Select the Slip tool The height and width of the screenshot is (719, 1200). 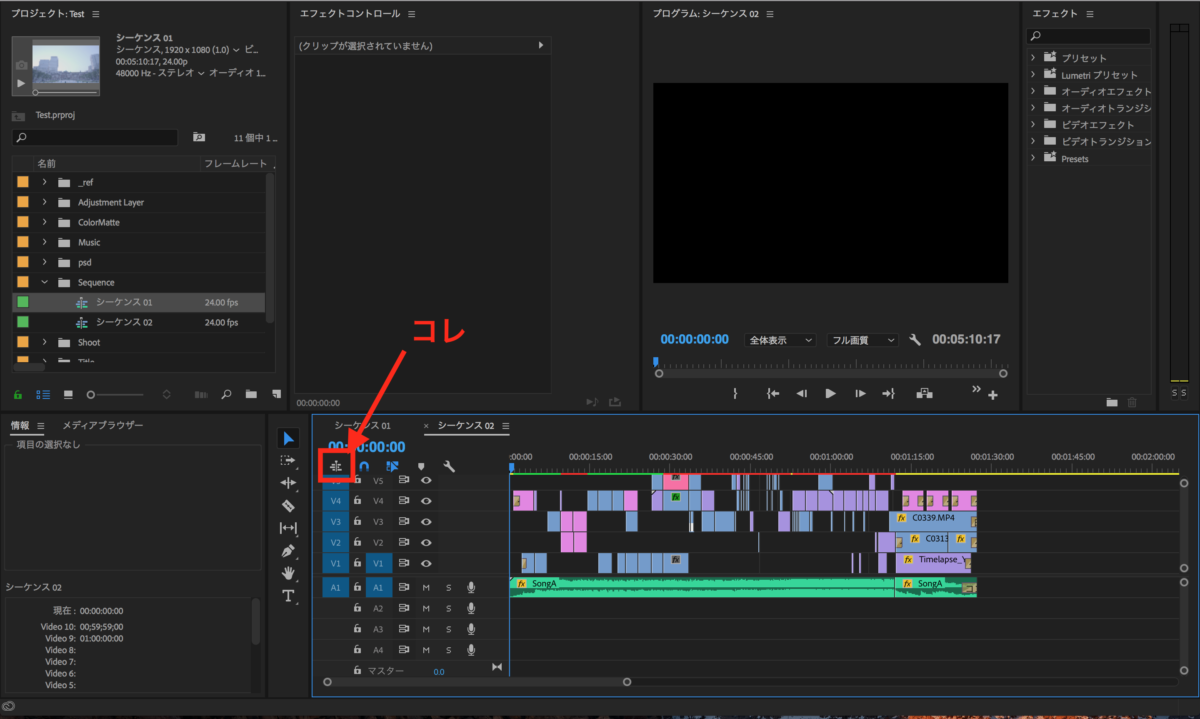click(288, 528)
